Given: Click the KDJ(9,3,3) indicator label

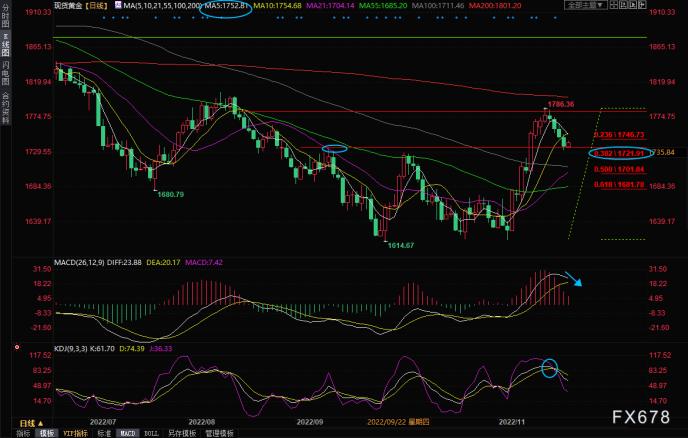Looking at the screenshot, I should (x=71, y=349).
